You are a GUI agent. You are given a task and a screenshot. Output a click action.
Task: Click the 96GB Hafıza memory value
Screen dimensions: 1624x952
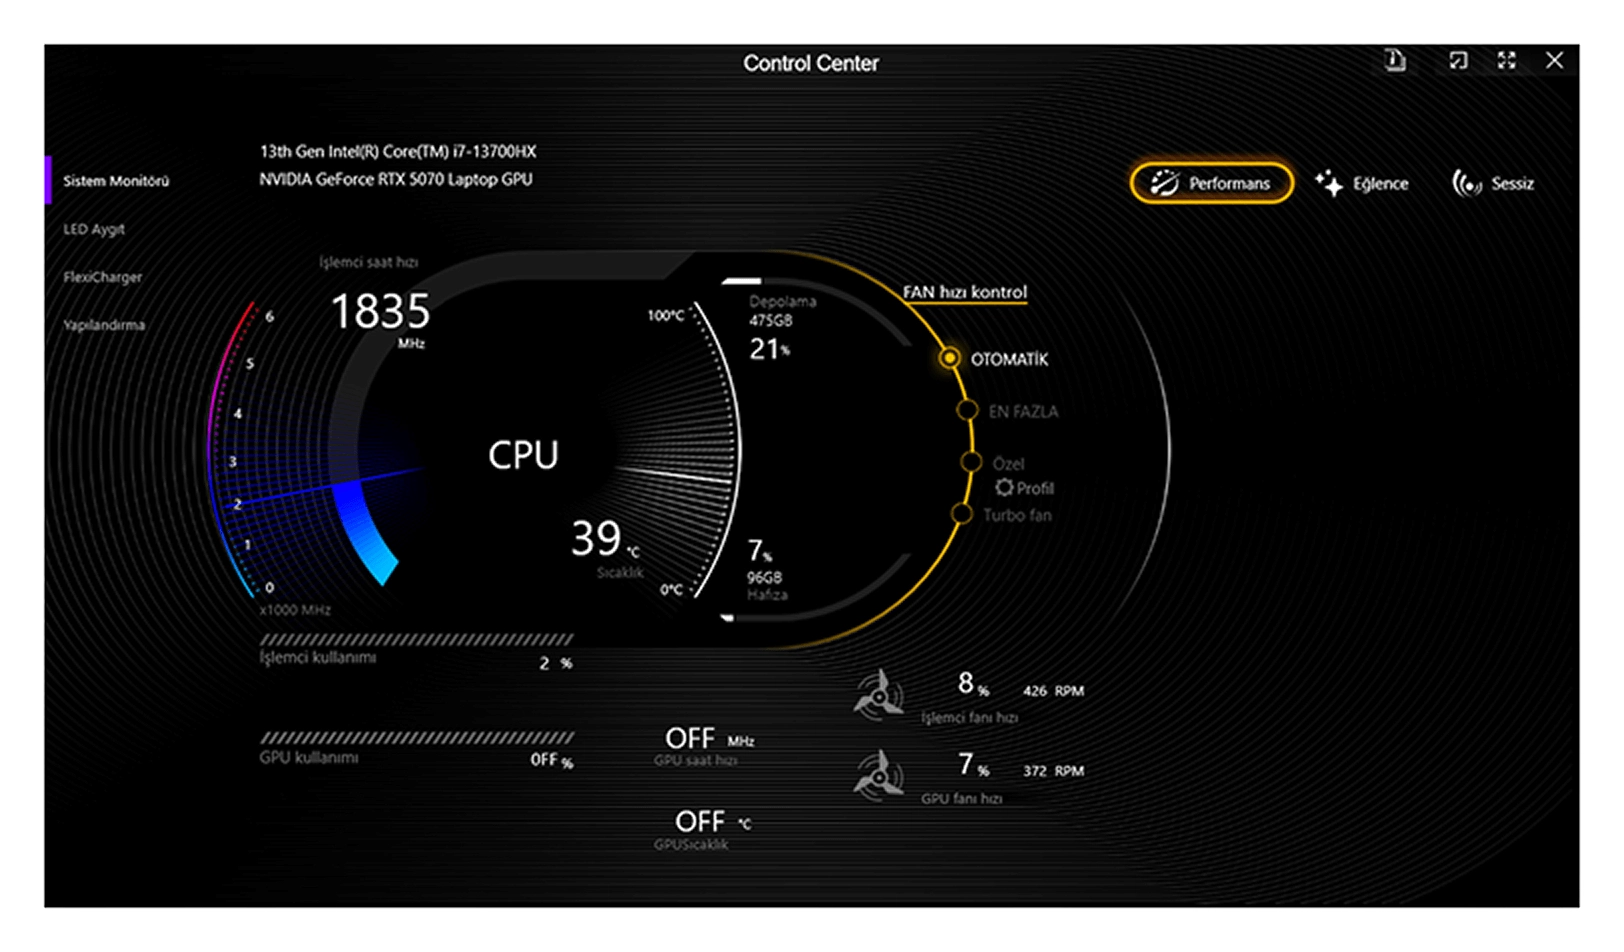click(x=764, y=577)
